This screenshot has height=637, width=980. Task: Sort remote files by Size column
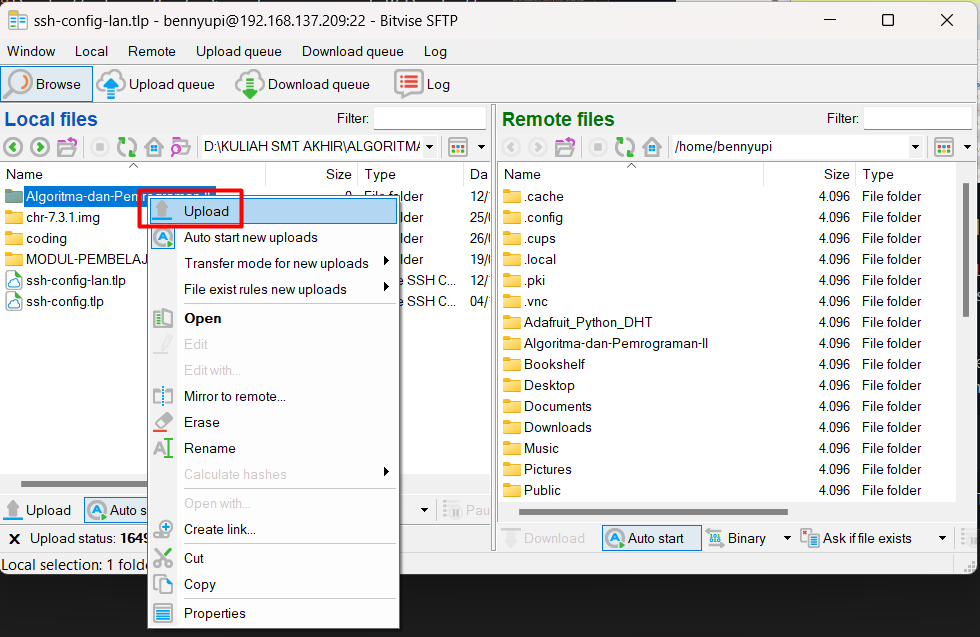point(809,174)
